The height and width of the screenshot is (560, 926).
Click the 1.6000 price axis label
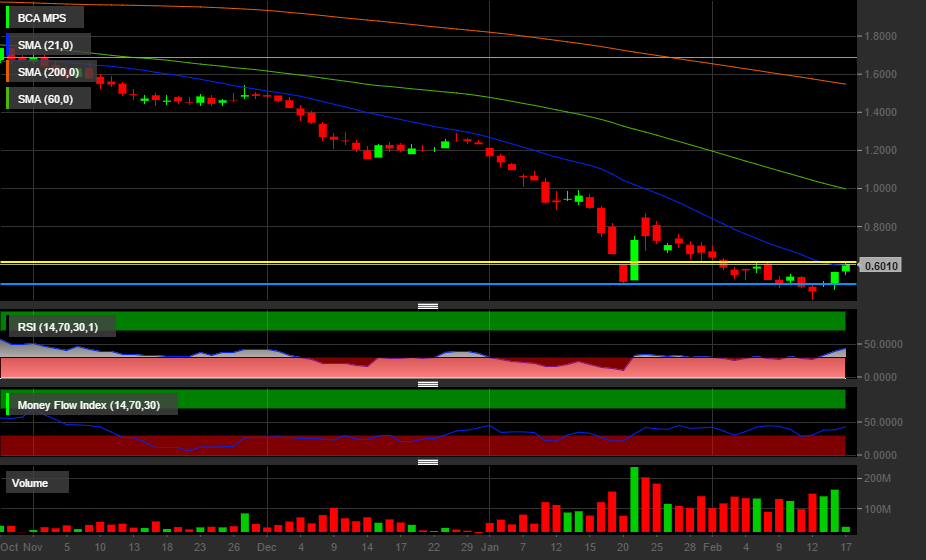click(x=880, y=74)
